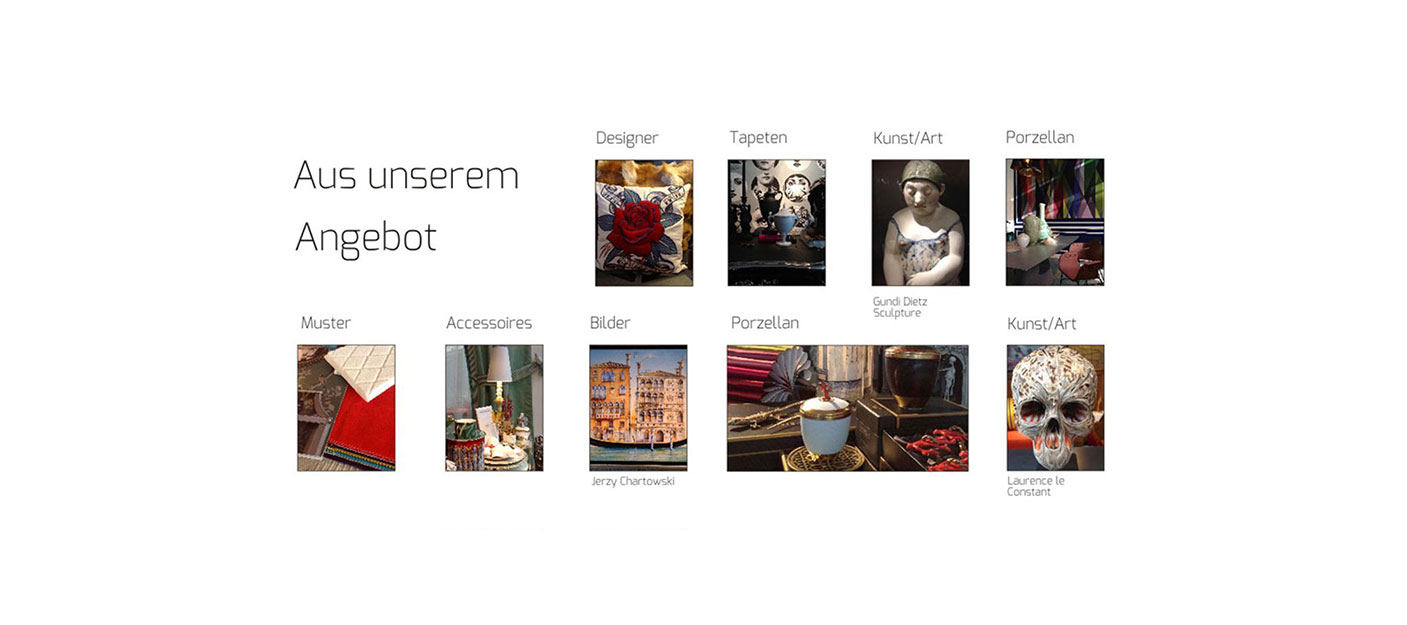Select the wide Porzellan cup image

(x=848, y=408)
